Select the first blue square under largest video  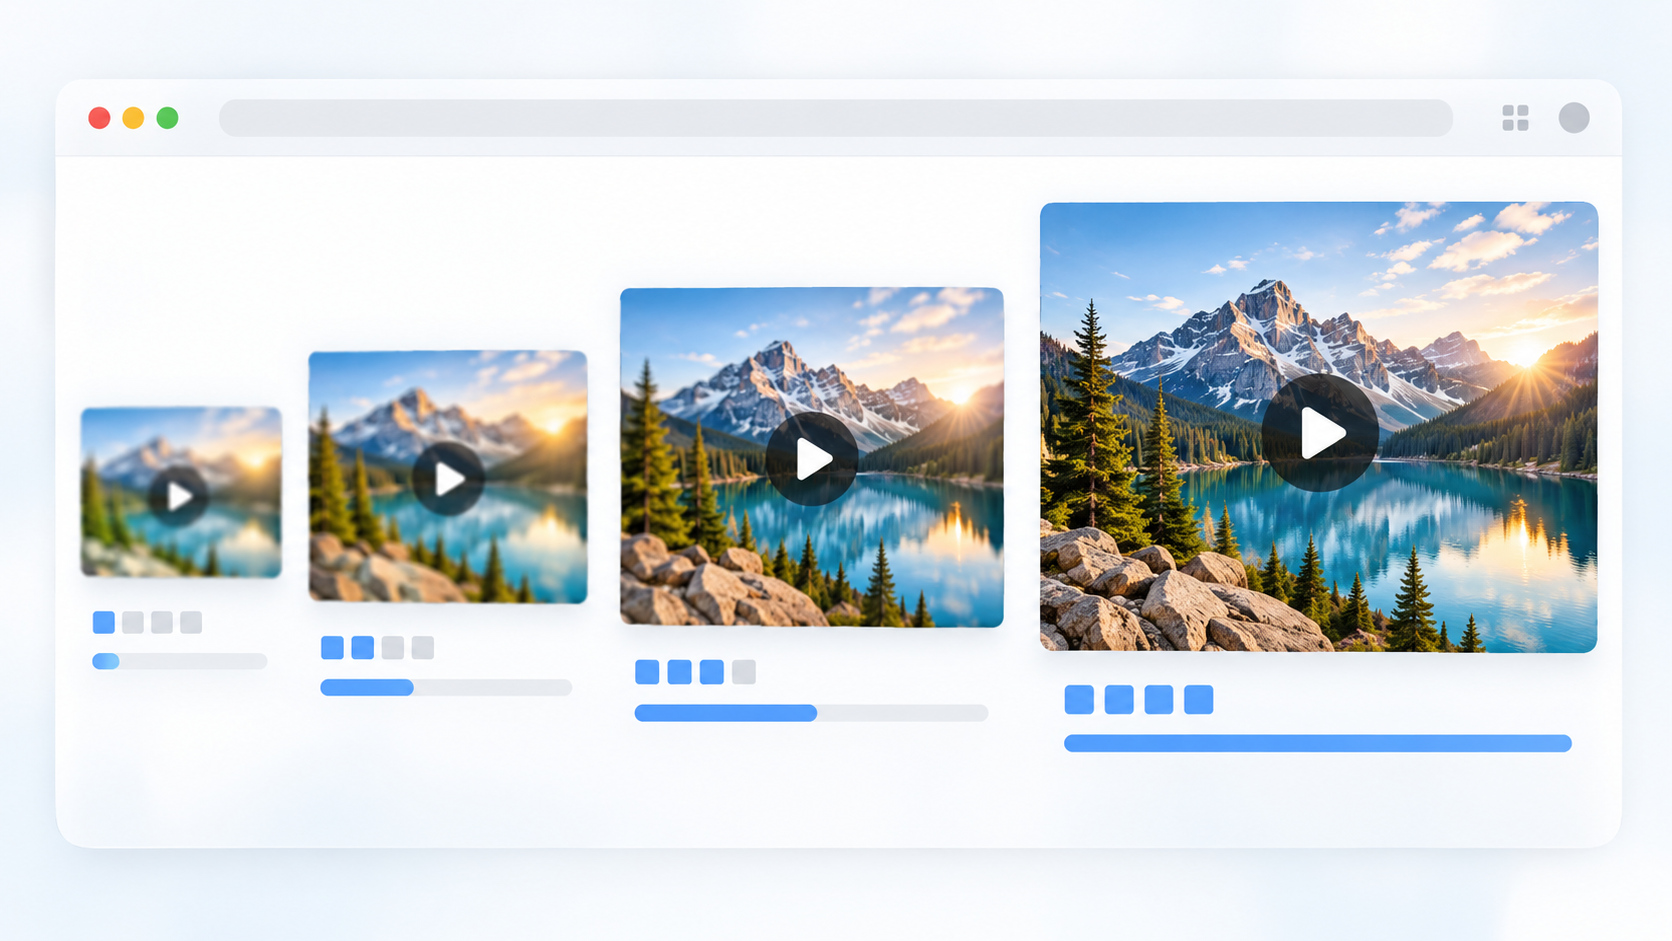coord(1079,699)
